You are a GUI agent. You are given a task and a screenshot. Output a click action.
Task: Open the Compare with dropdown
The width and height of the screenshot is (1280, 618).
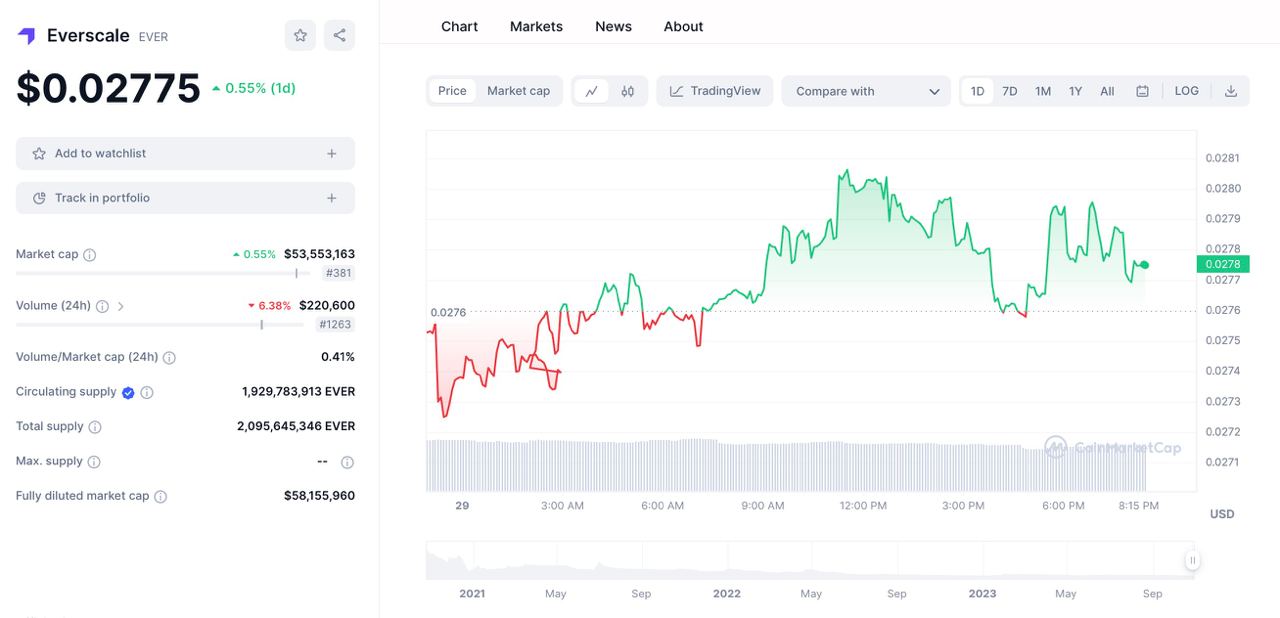pos(866,91)
